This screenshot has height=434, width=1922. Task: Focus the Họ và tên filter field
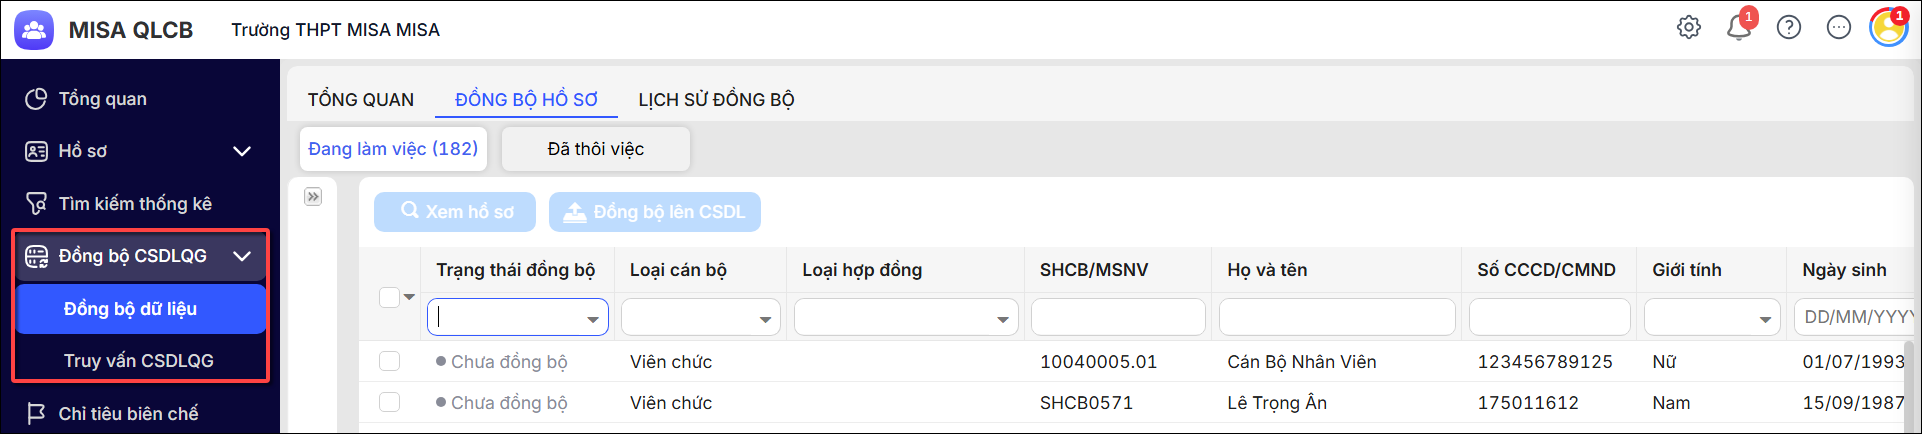(1337, 317)
